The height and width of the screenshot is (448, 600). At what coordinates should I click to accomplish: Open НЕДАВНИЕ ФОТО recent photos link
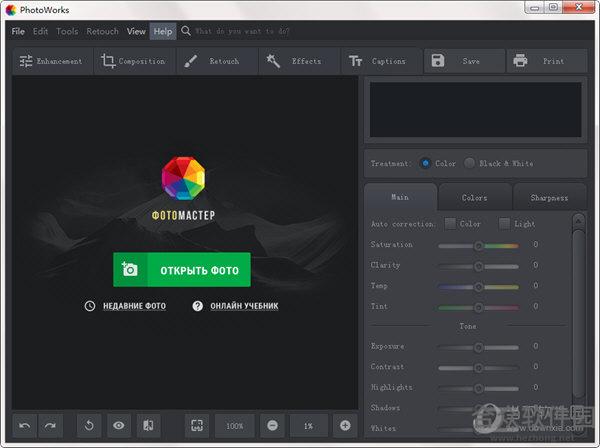pos(134,306)
